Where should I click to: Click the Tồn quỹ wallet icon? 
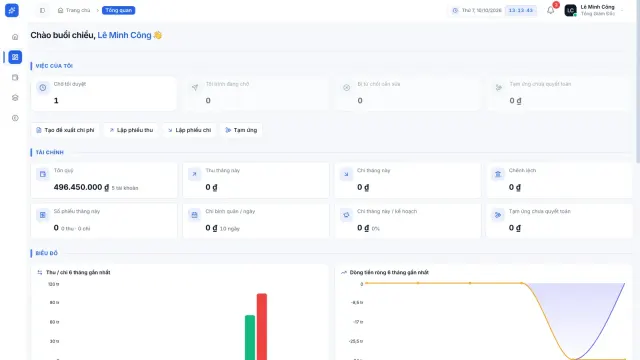pyautogui.click(x=43, y=174)
